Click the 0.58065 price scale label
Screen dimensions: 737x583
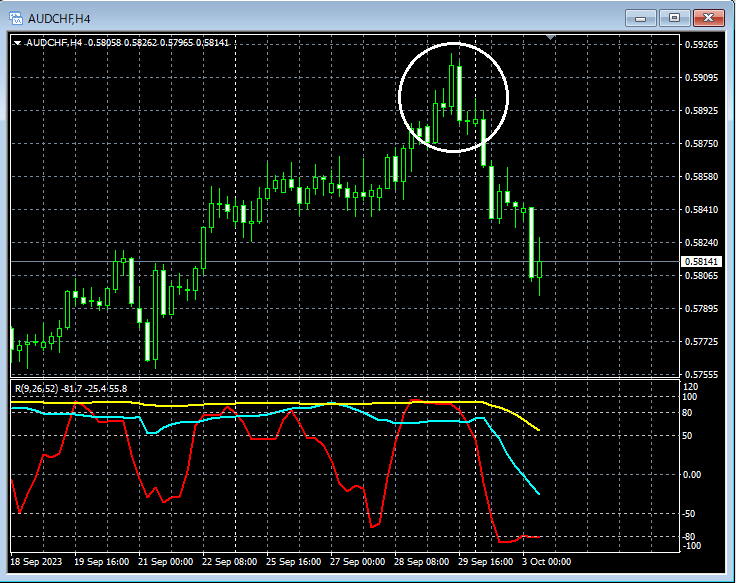coord(701,276)
